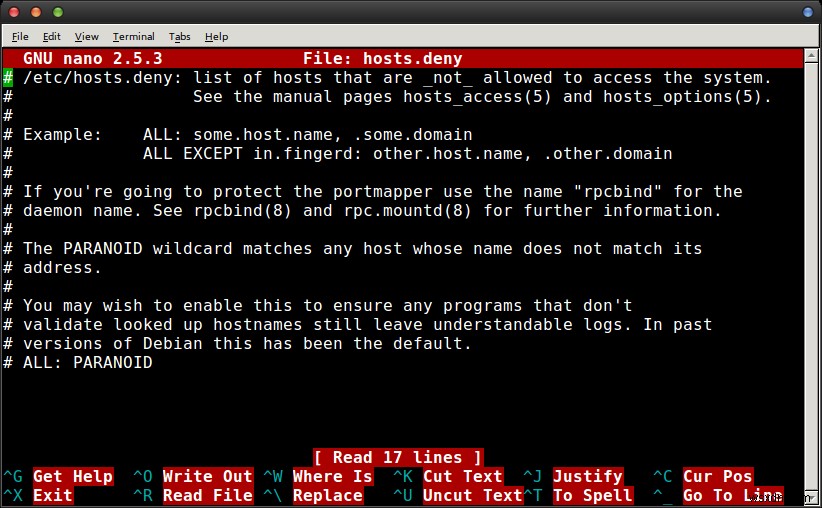Image resolution: width=822 pixels, height=508 pixels.
Task: Open the View menu
Action: 86,37
